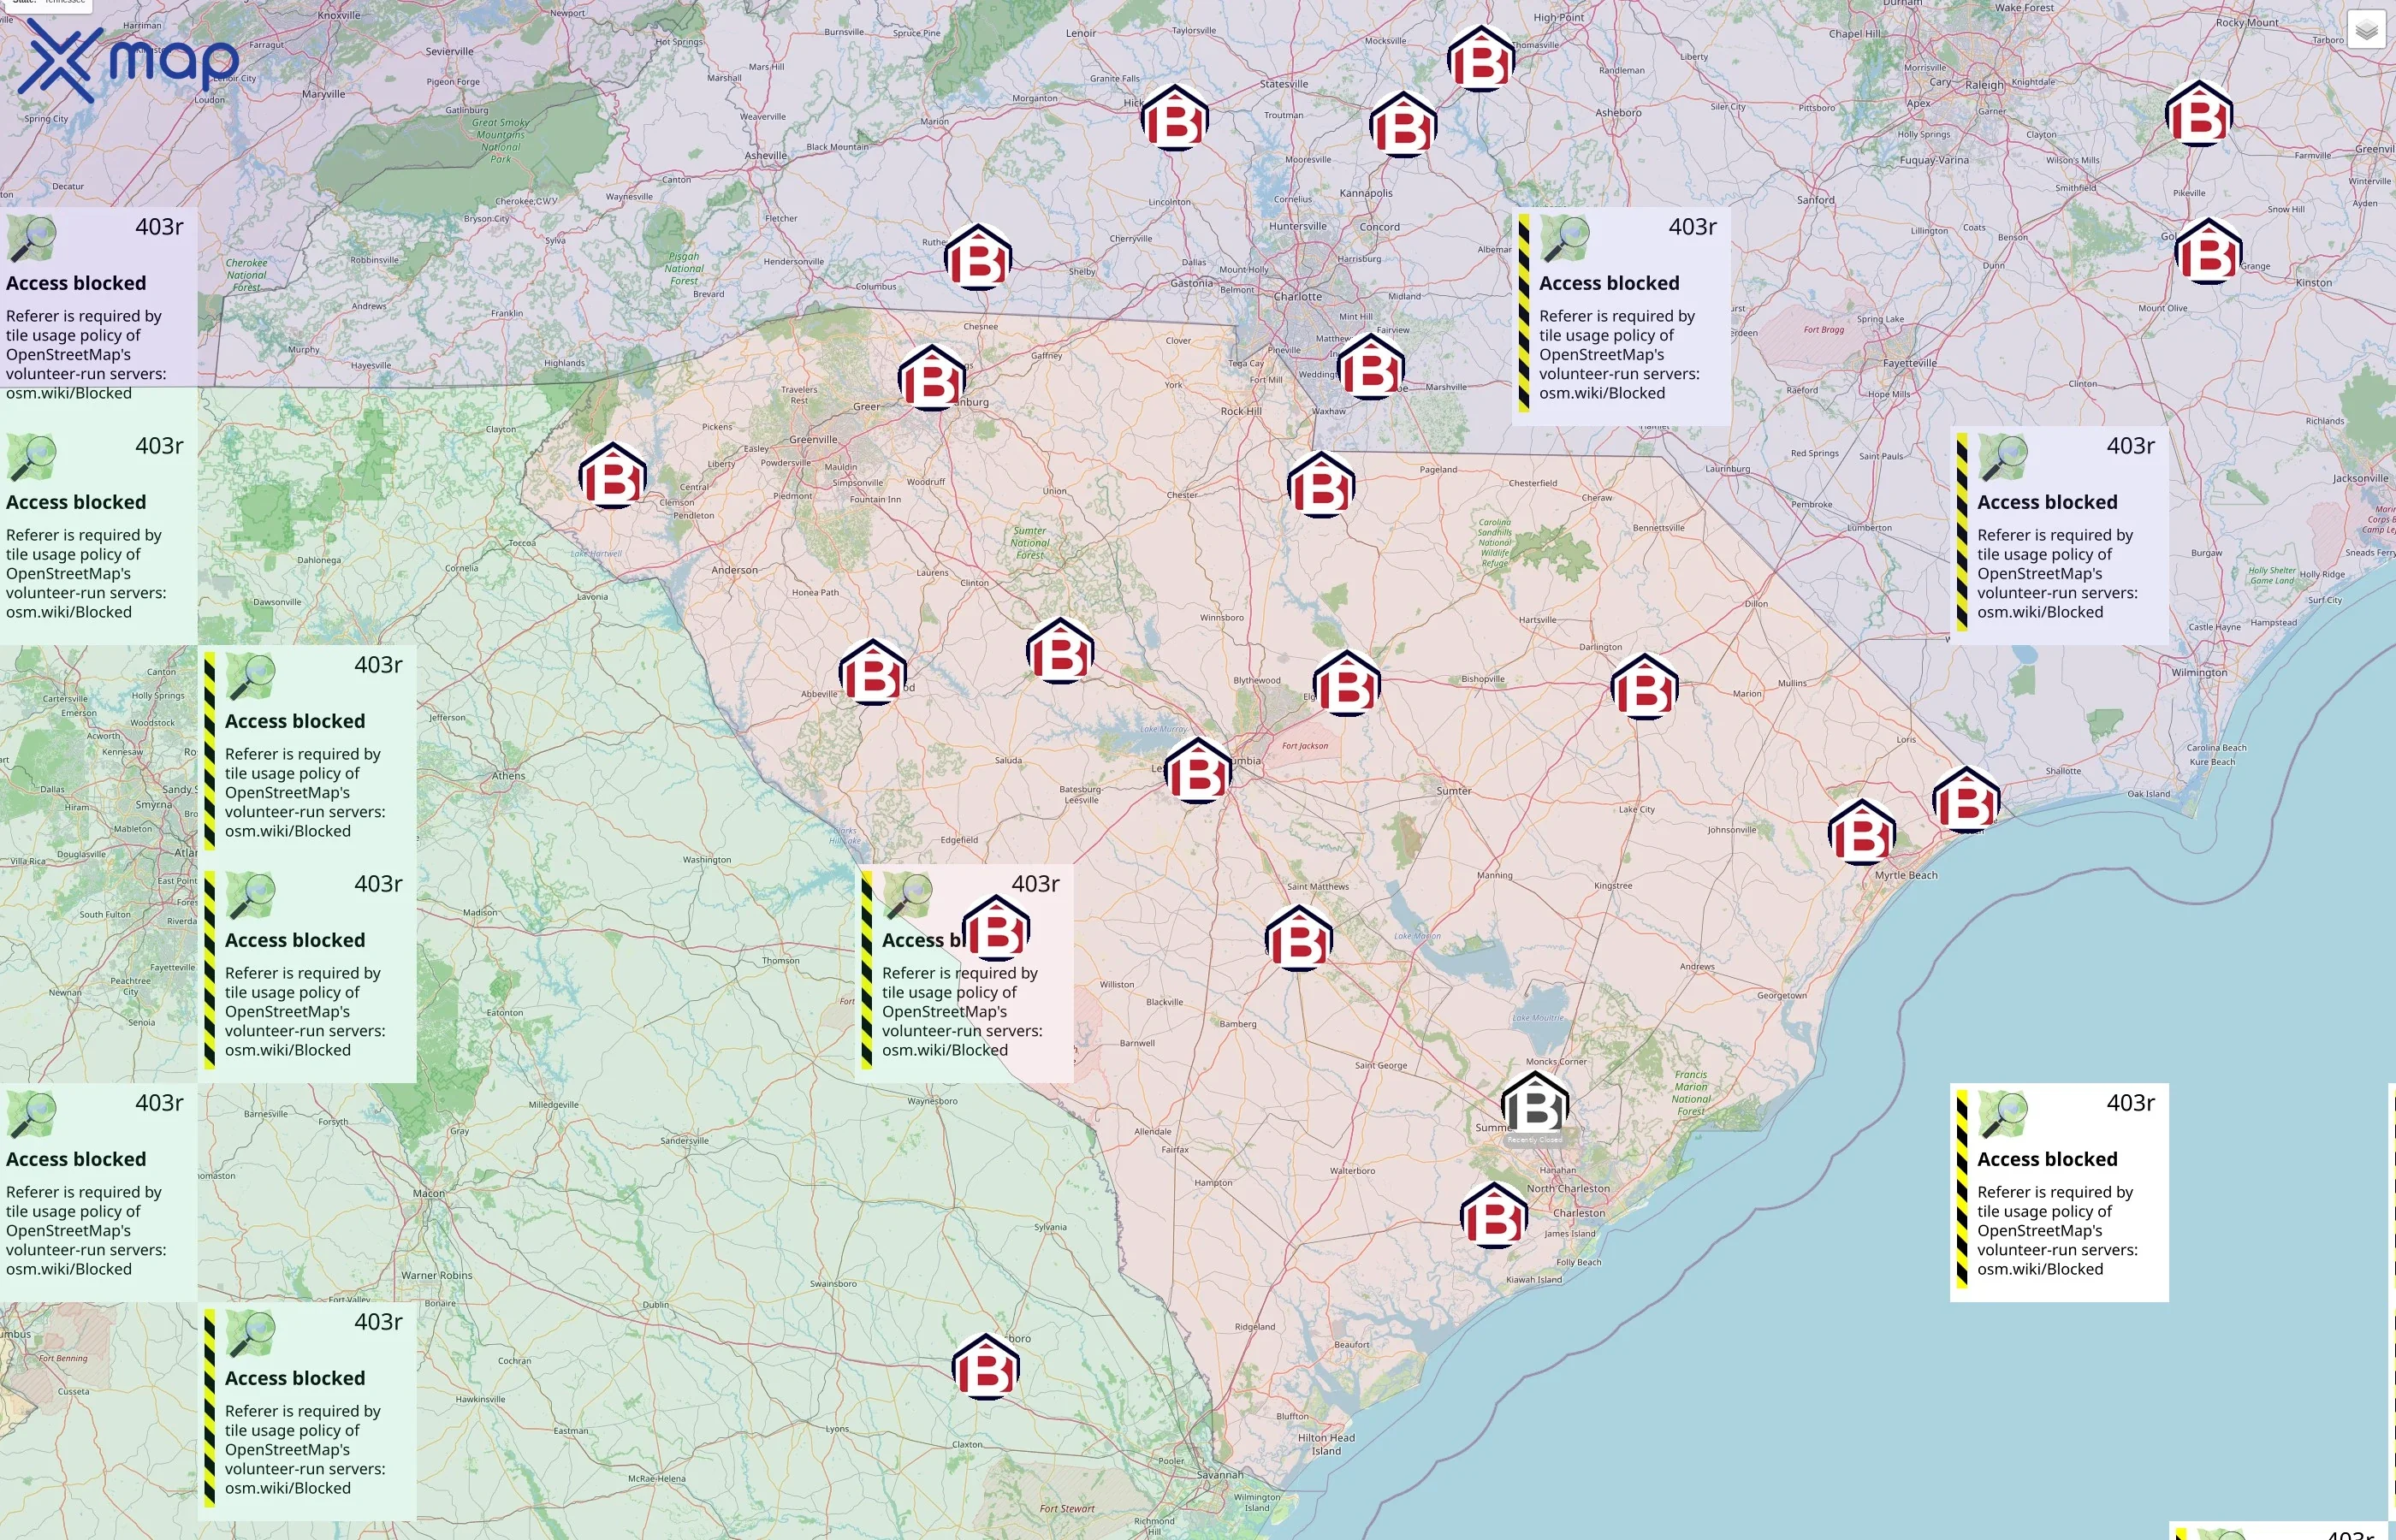Click the Rock Hill city label
This screenshot has width=2396, height=1540.
tap(1241, 411)
